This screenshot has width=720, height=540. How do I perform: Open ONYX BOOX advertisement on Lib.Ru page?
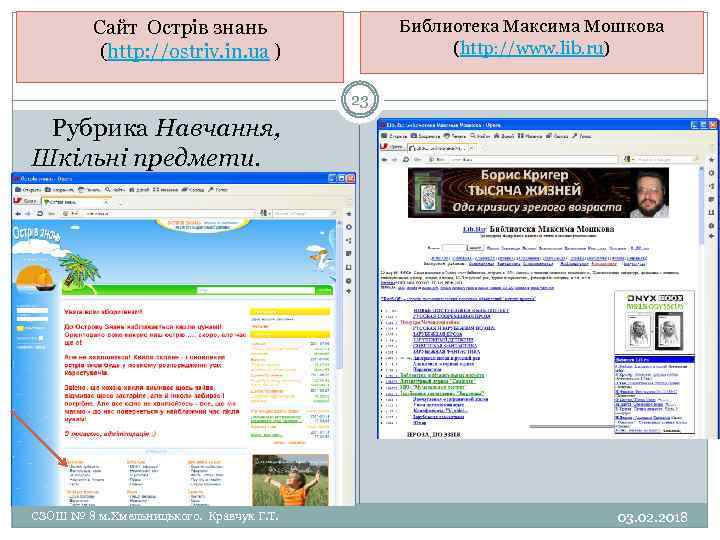[x=655, y=323]
